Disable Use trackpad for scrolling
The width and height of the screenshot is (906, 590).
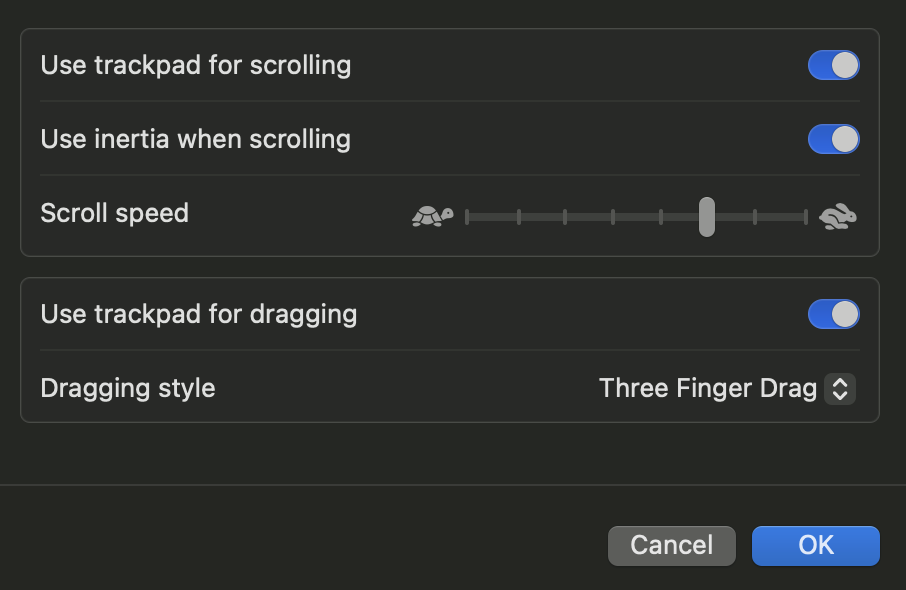coord(833,66)
